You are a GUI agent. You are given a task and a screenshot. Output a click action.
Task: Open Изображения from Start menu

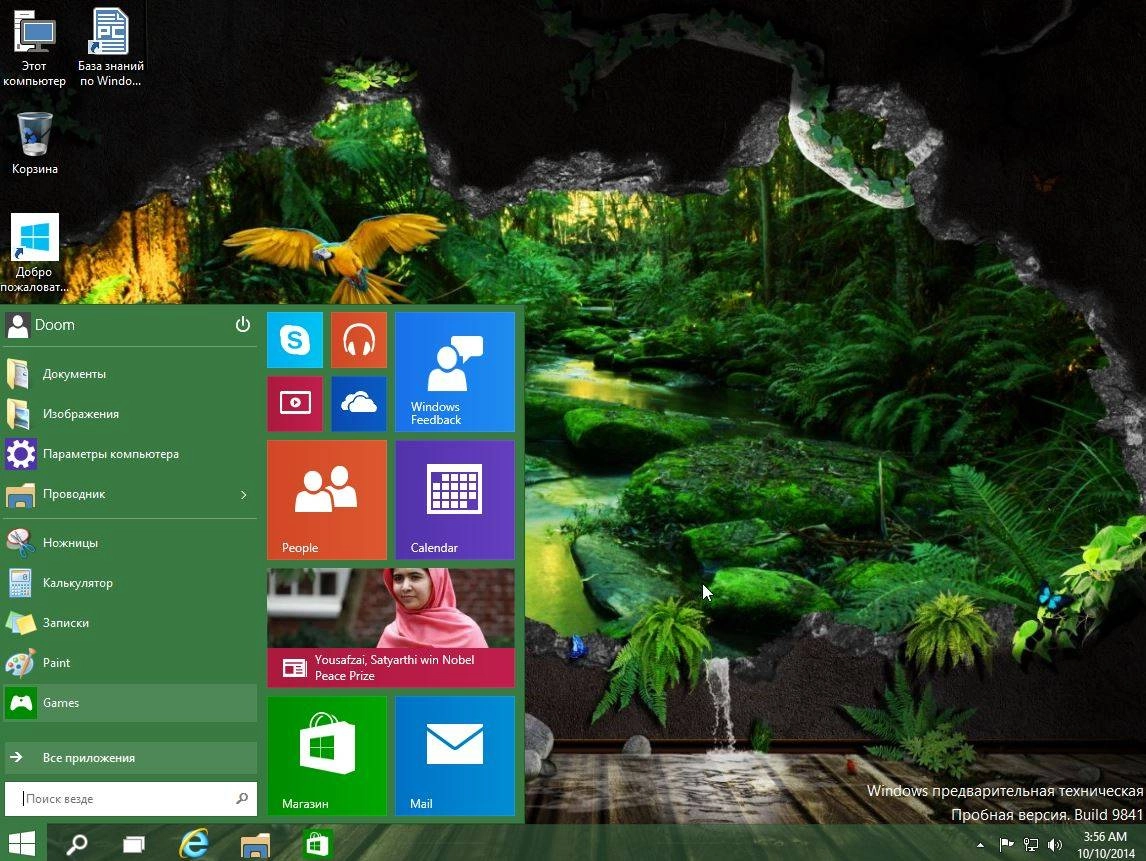click(x=130, y=414)
